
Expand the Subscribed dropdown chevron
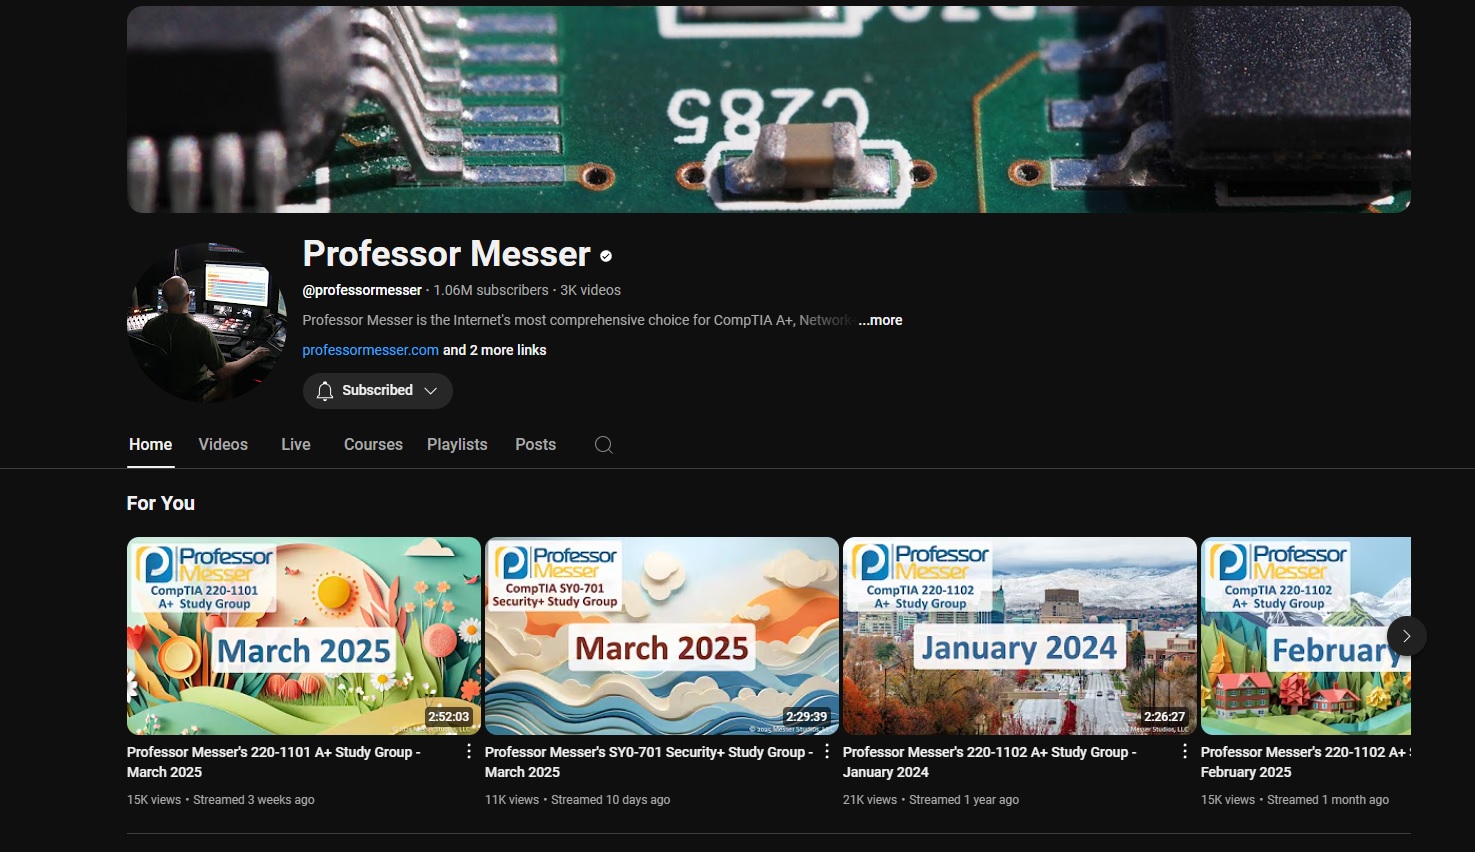pyautogui.click(x=431, y=391)
